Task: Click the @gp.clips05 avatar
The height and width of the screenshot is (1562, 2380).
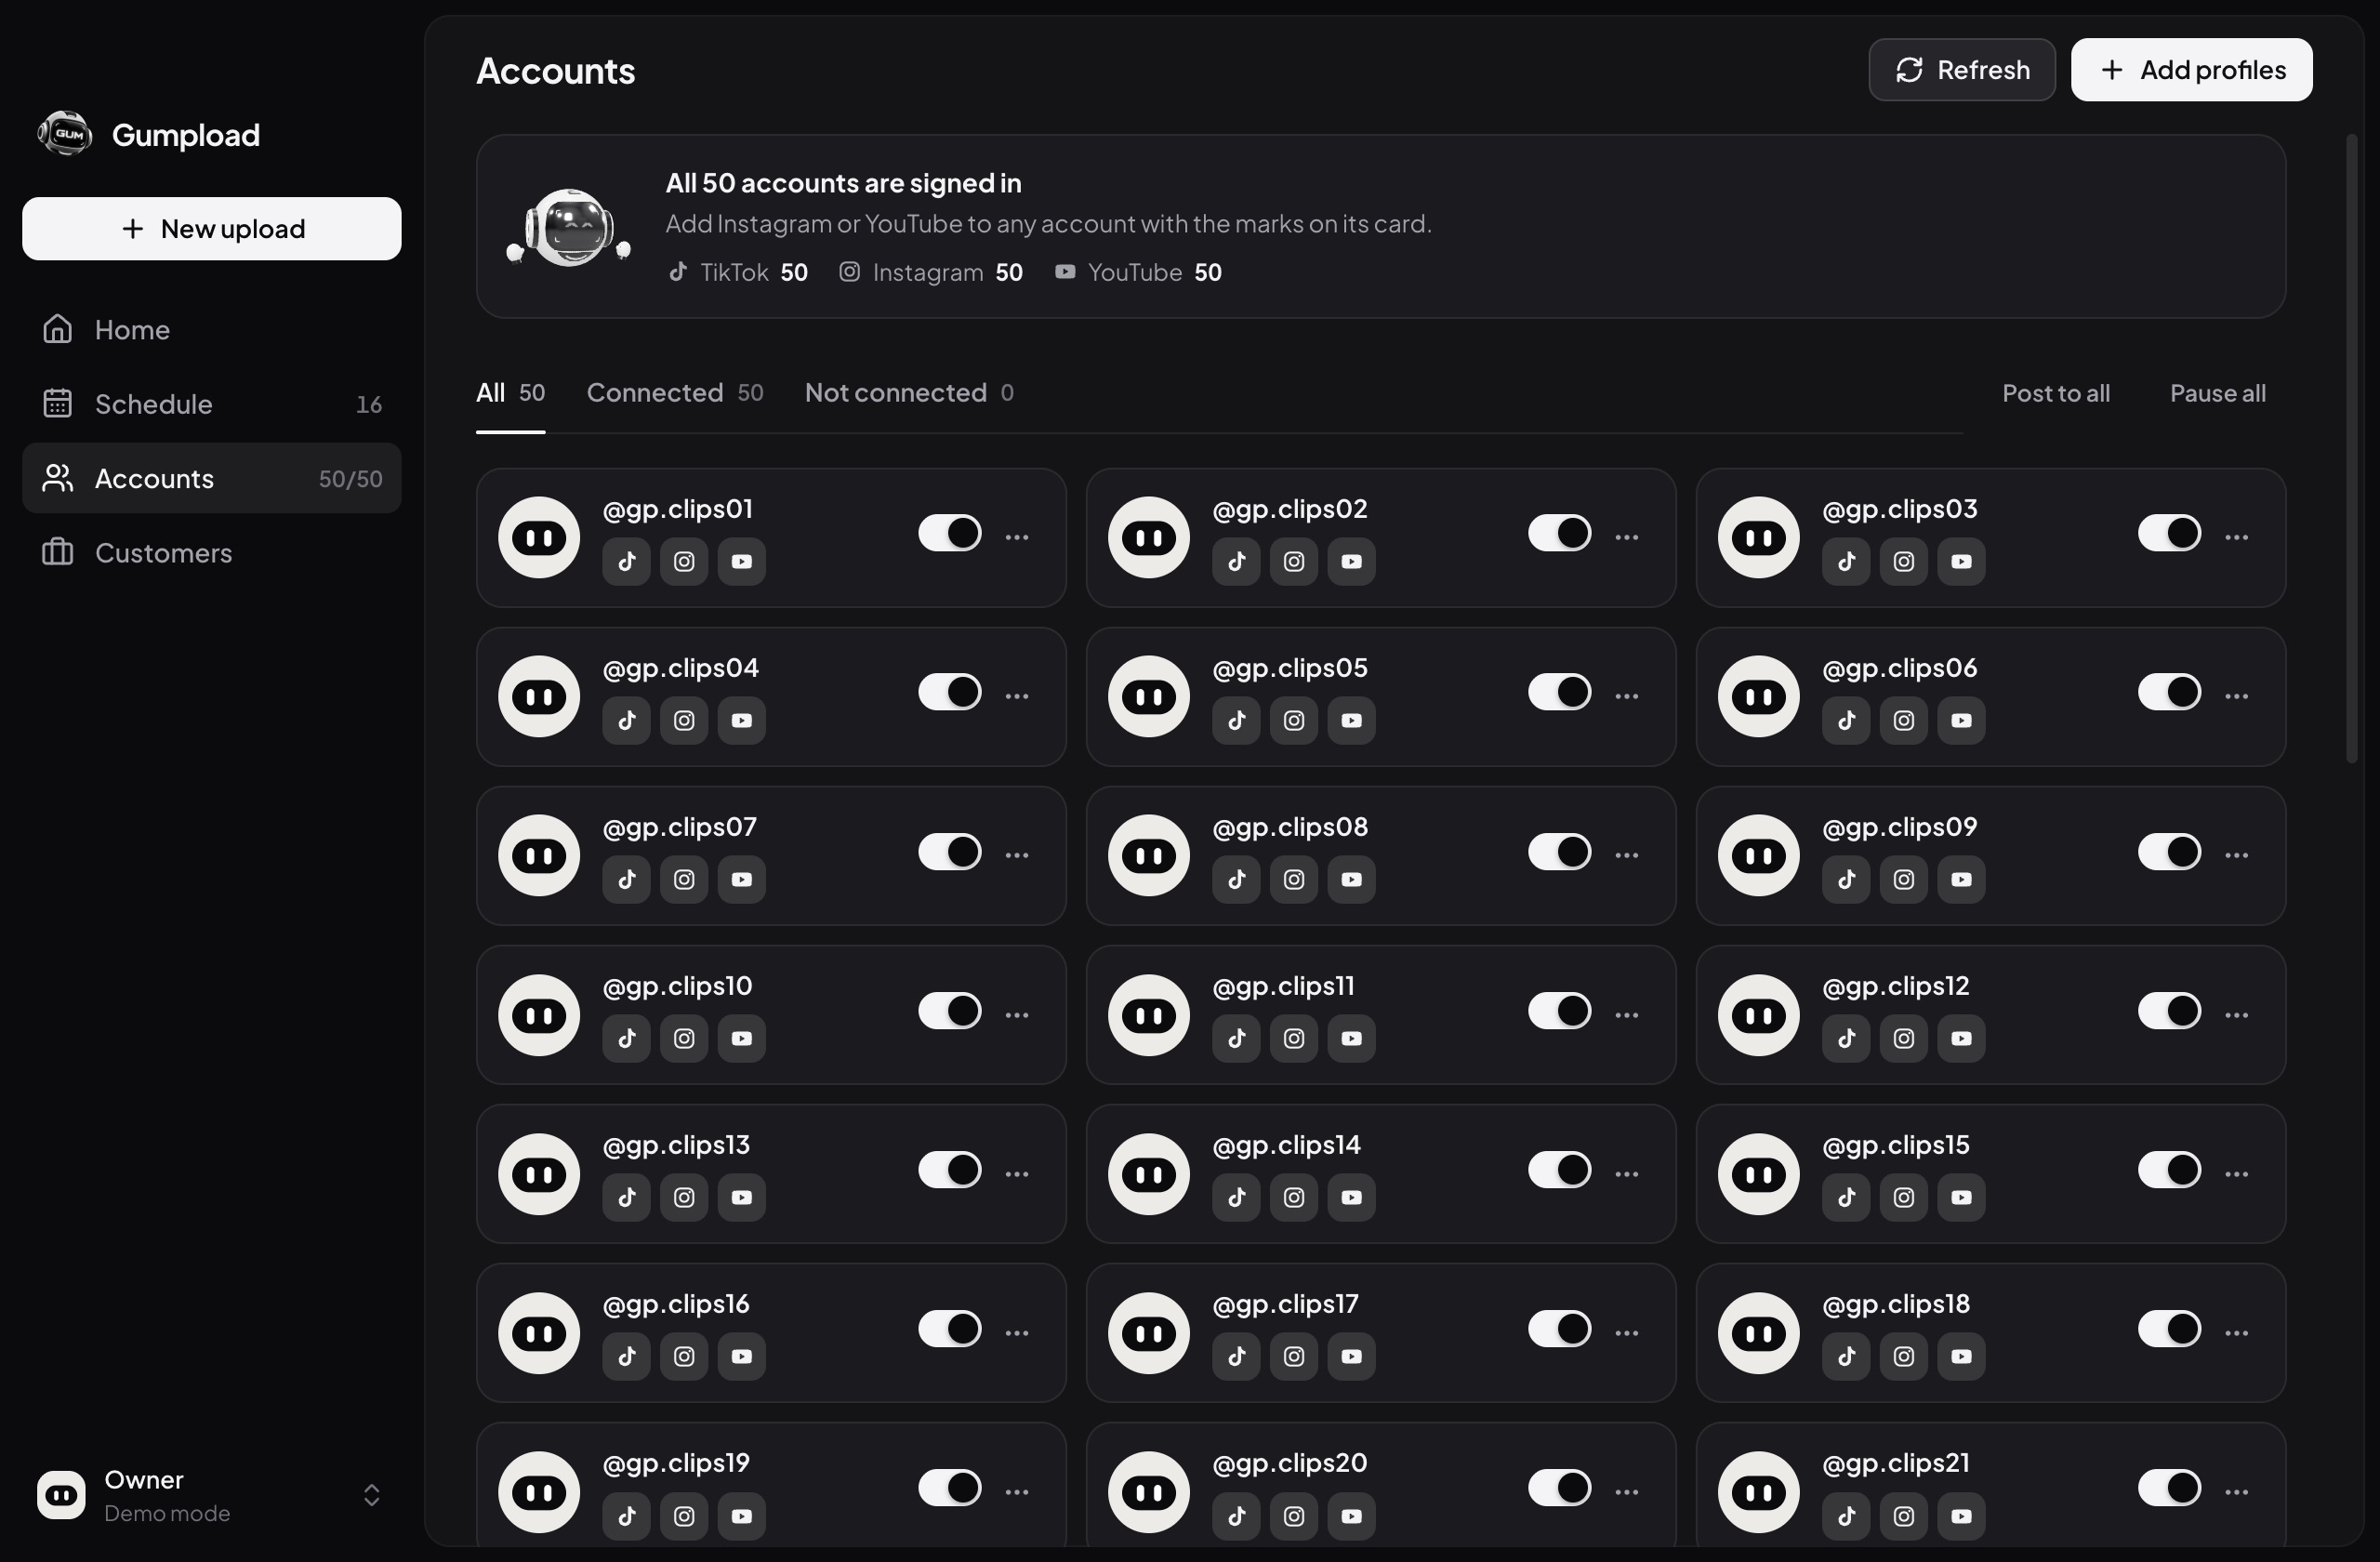Action: [x=1149, y=696]
